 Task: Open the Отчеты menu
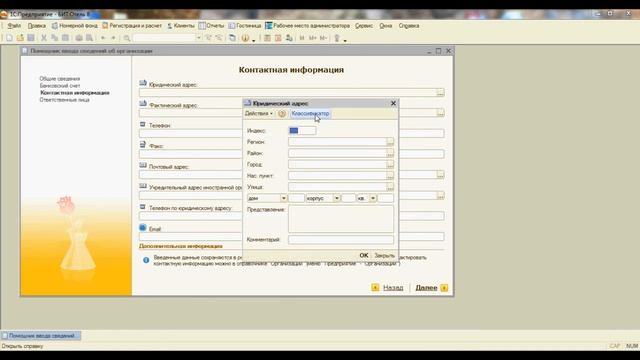(211, 26)
